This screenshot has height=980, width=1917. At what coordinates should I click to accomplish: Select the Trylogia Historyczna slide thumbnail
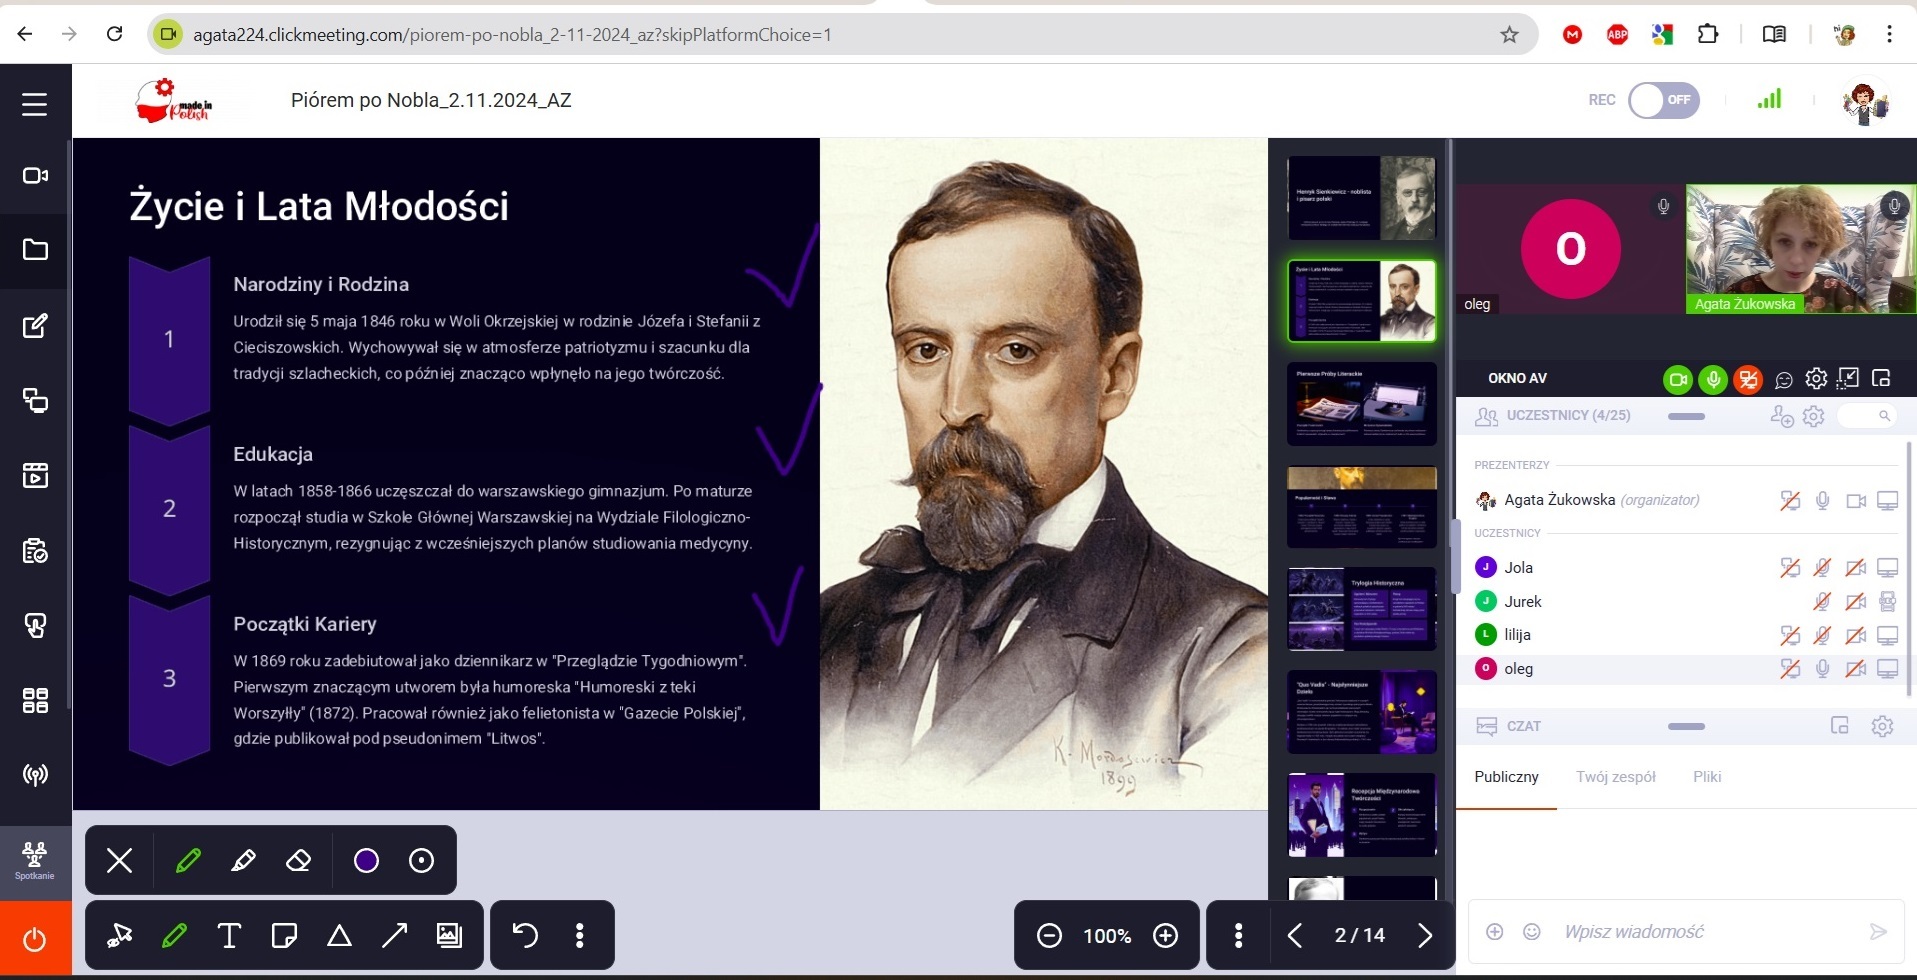1362,609
